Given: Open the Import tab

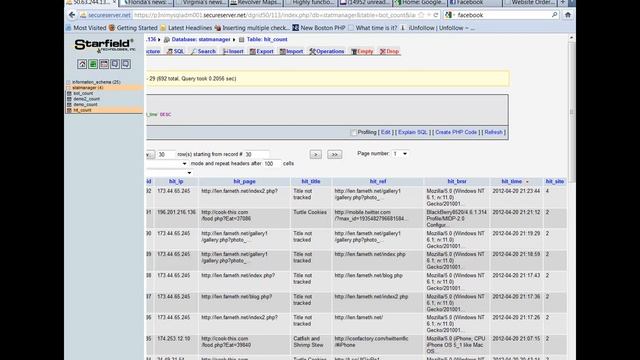Looking at the screenshot, I should pos(291,51).
